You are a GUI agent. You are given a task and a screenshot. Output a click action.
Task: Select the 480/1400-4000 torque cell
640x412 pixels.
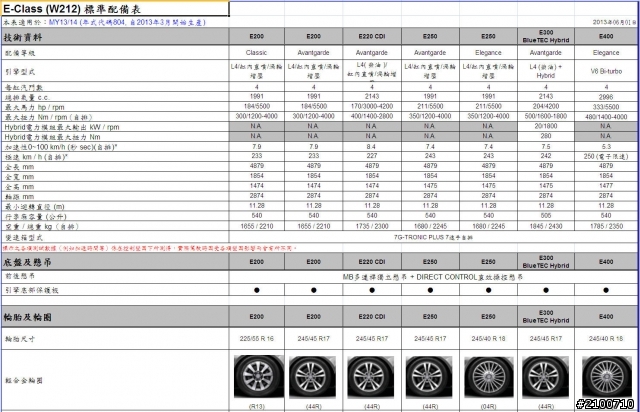(606, 117)
